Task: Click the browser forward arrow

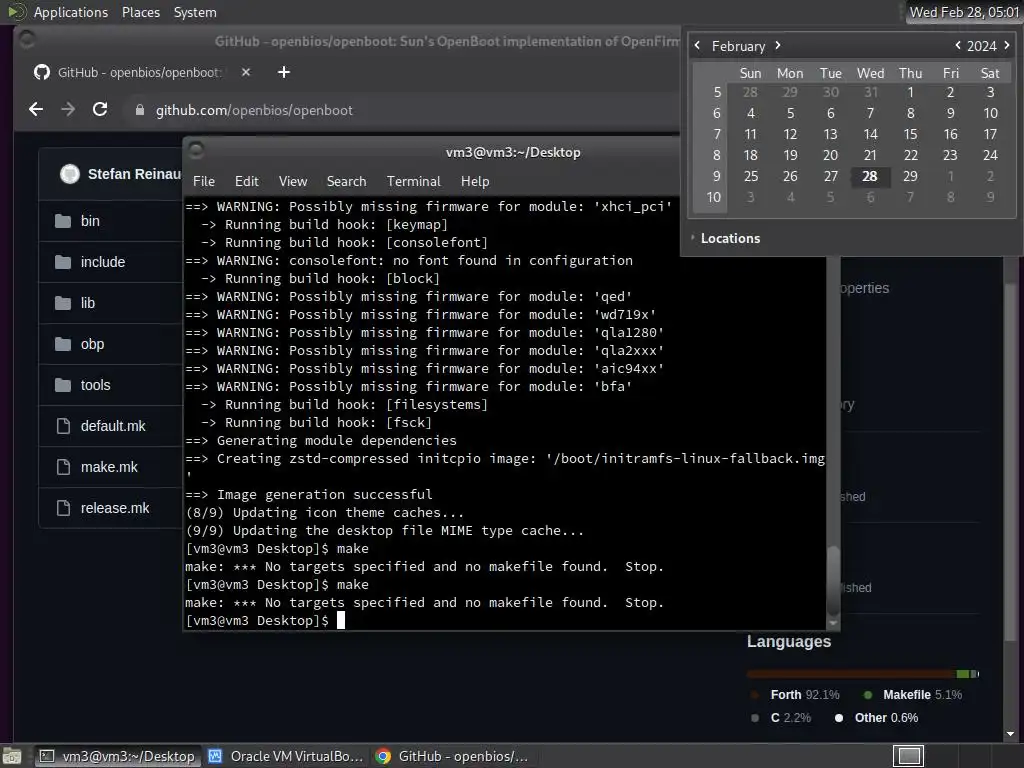Action: click(x=68, y=110)
